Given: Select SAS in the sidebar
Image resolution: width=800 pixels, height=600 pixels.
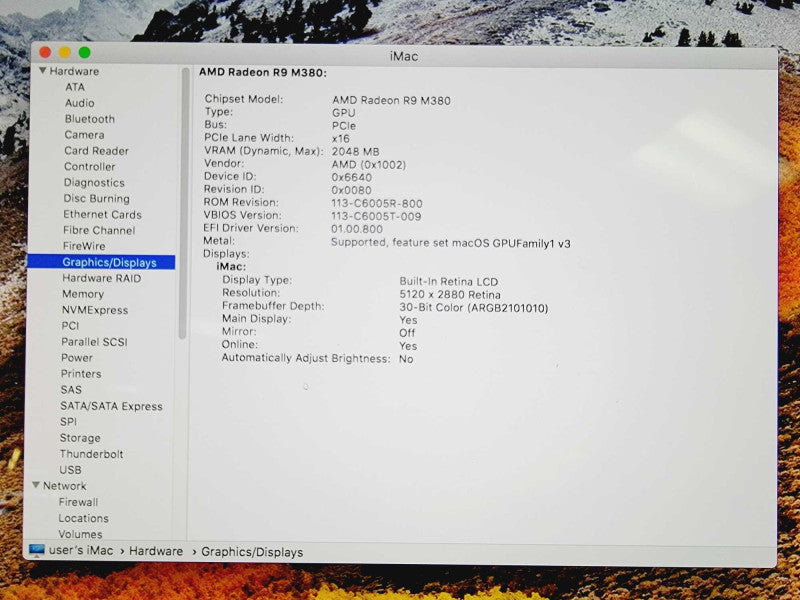Looking at the screenshot, I should (71, 390).
